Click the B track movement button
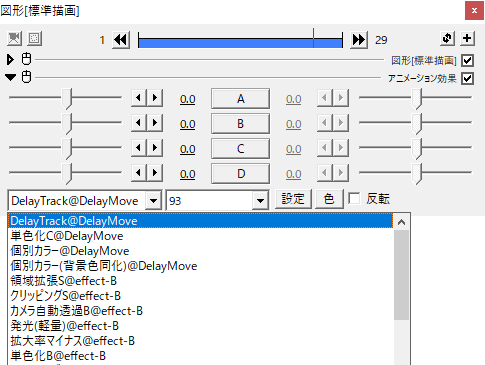The height and width of the screenshot is (365, 485). (240, 124)
